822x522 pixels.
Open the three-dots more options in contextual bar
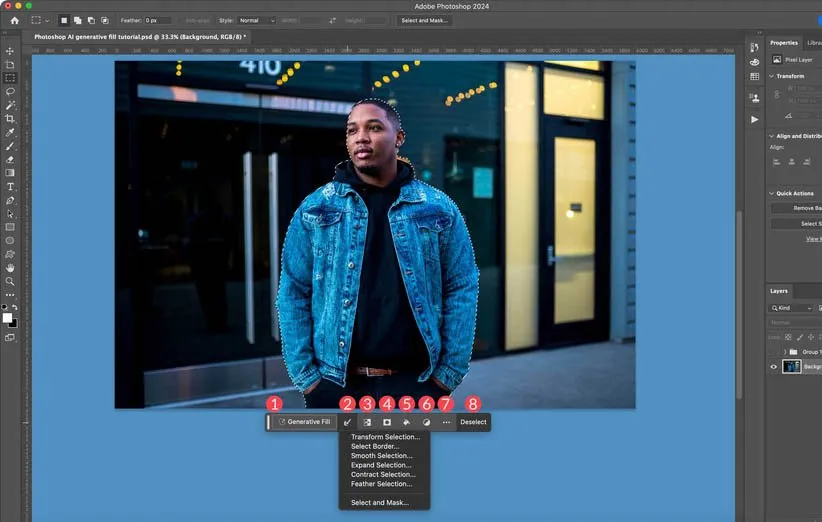446,422
